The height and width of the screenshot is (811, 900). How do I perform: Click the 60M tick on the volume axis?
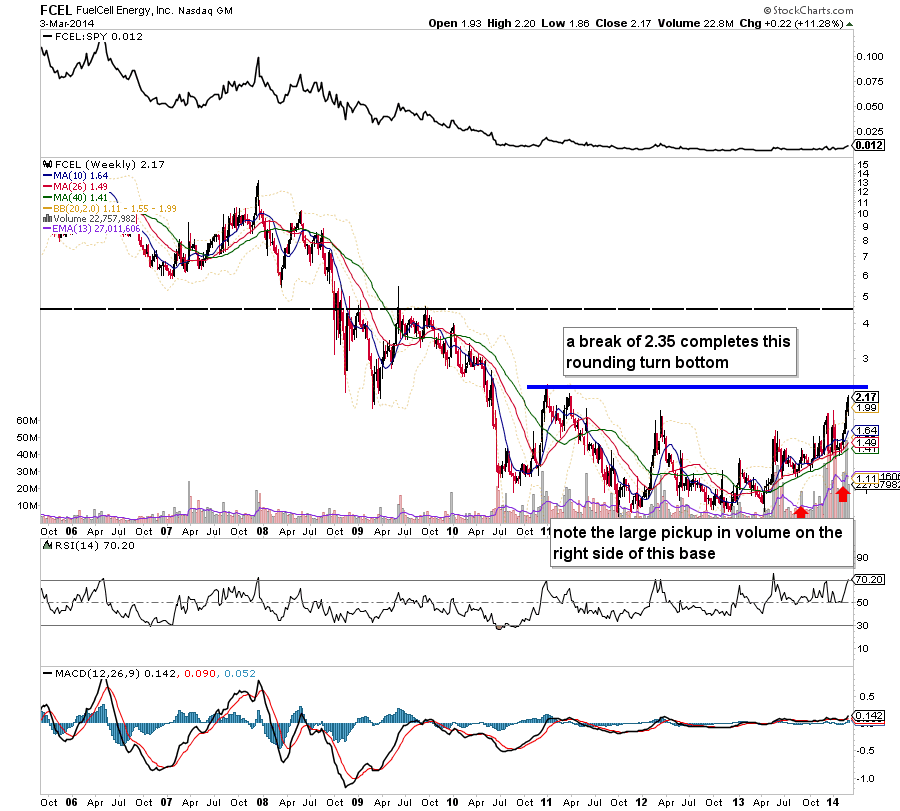click(x=27, y=421)
